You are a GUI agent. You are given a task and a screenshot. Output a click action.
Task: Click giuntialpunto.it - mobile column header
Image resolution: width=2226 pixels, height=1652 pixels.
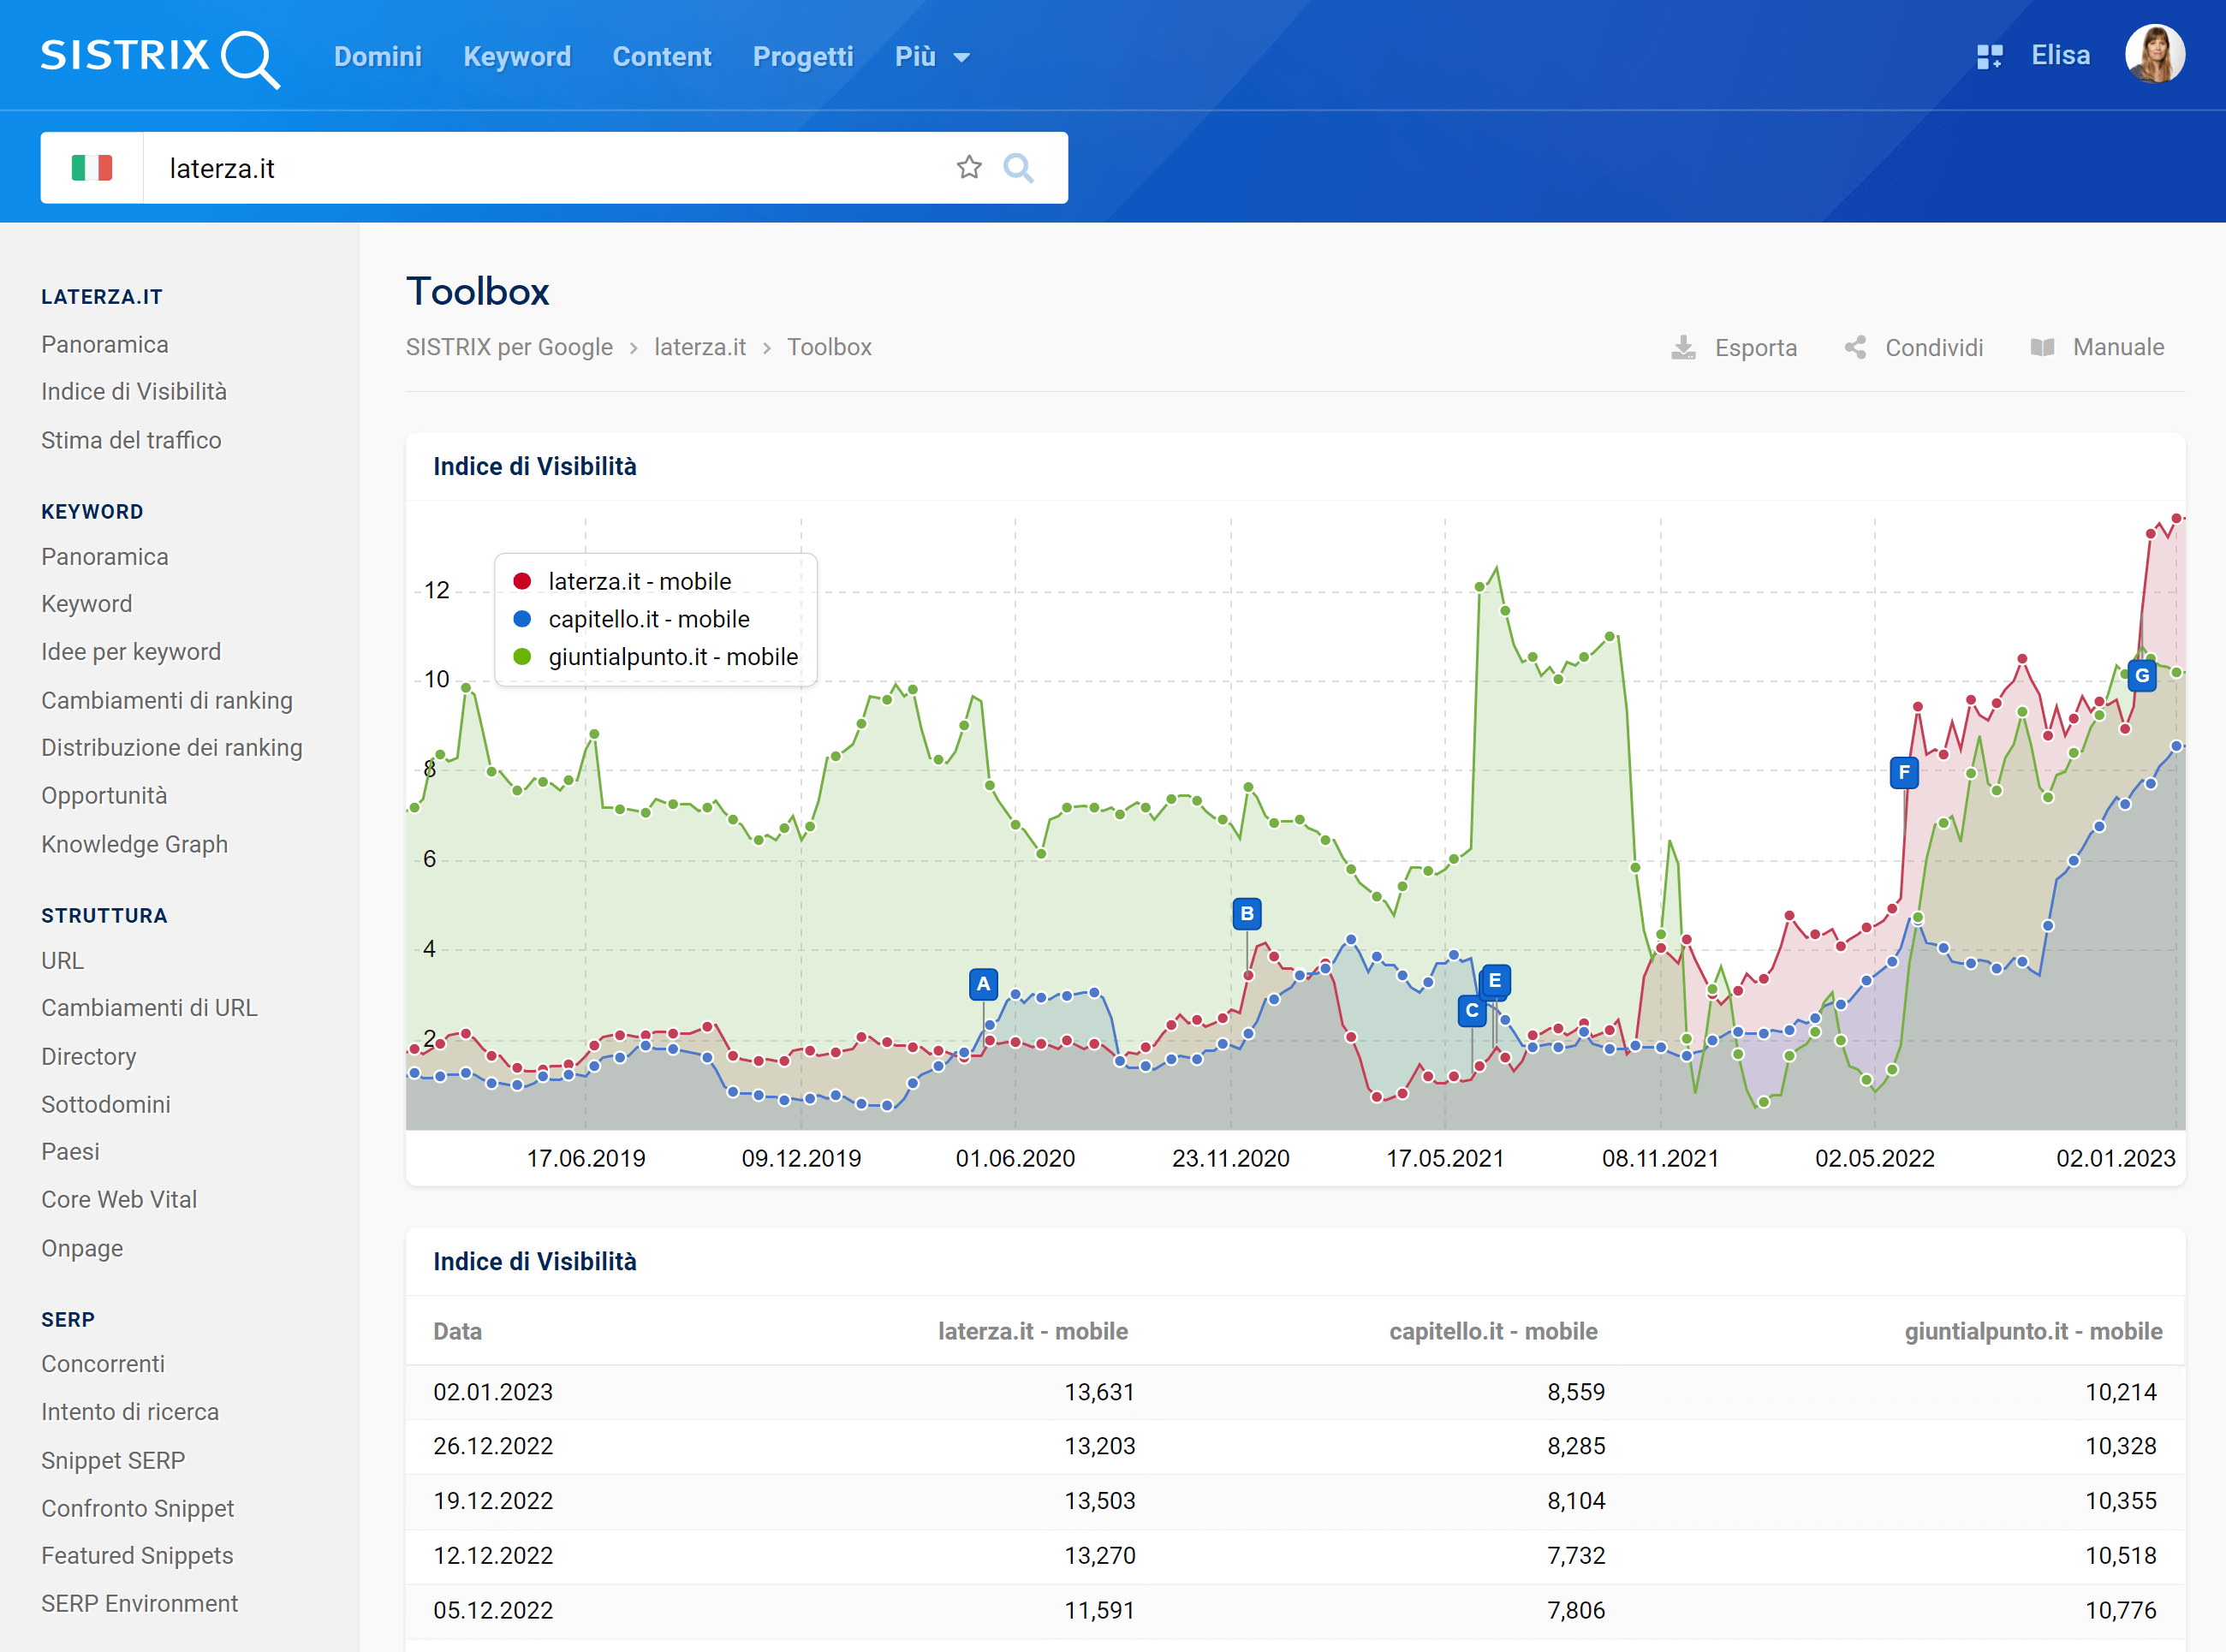click(x=2033, y=1331)
